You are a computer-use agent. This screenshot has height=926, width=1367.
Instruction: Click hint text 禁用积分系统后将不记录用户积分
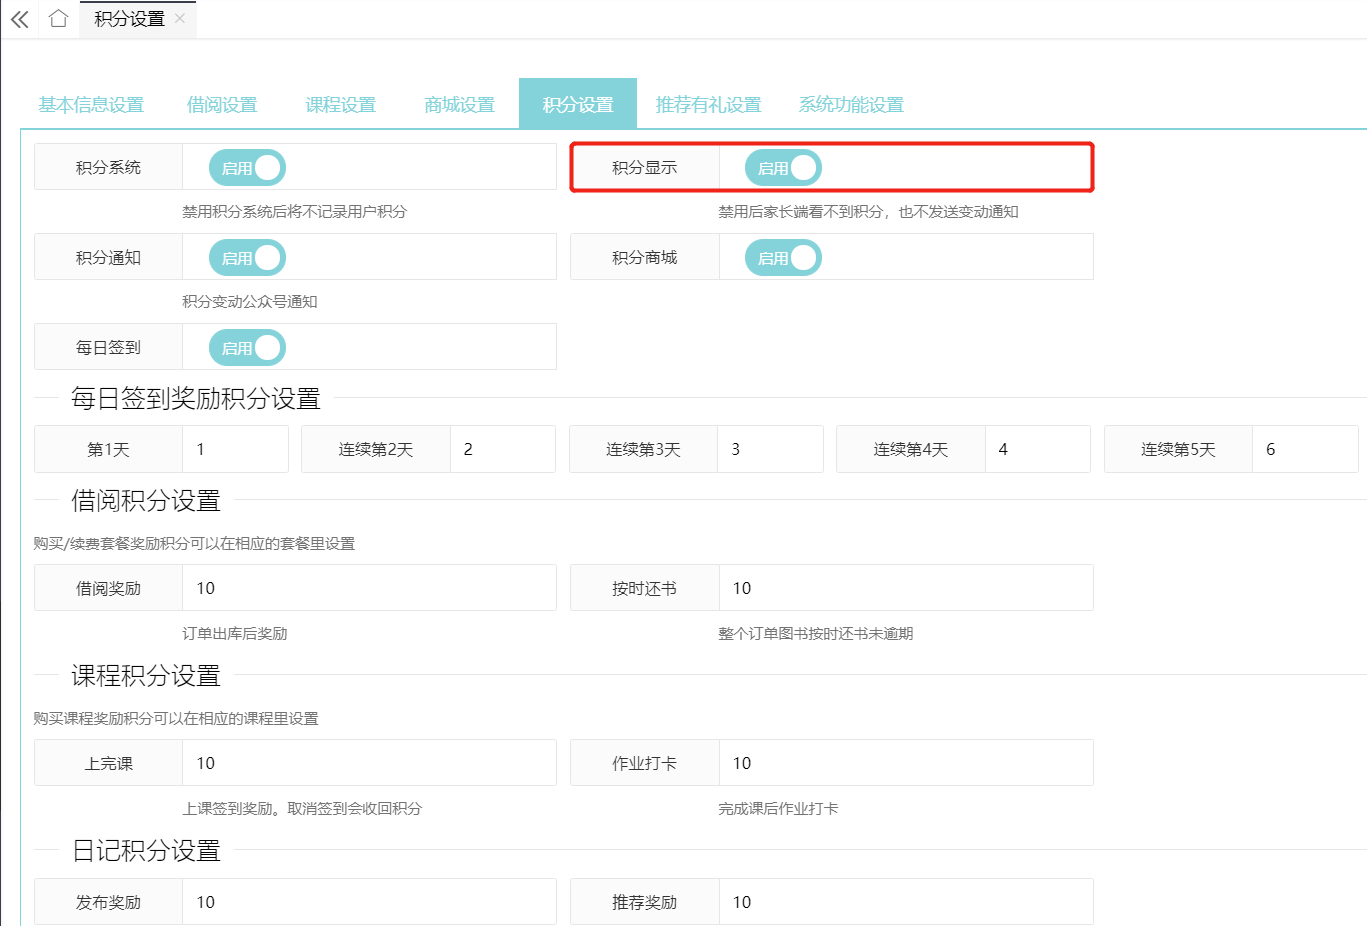[295, 212]
